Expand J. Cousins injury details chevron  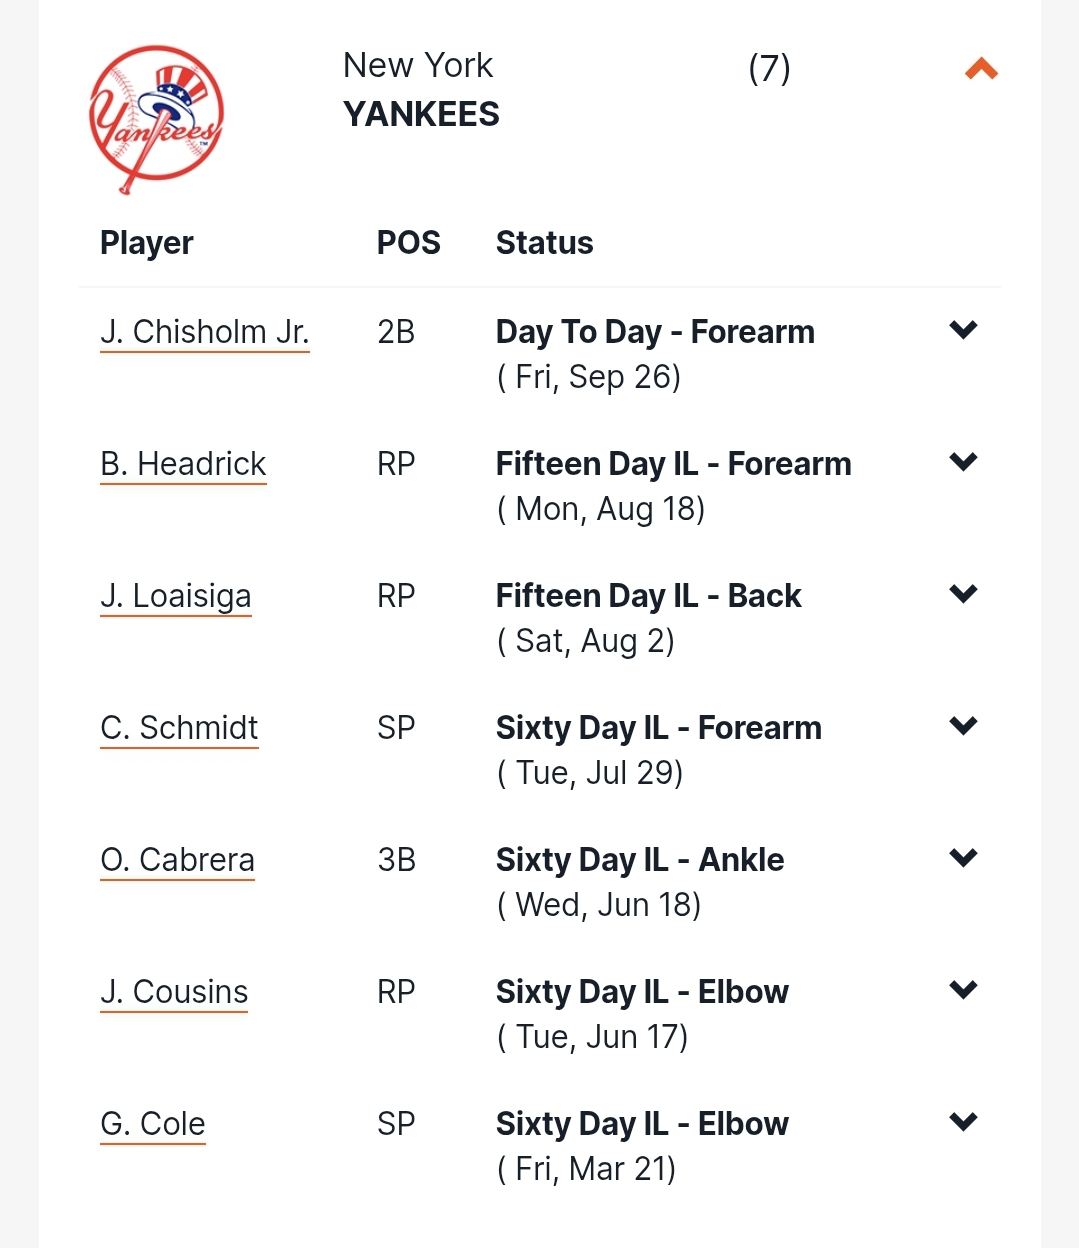[x=963, y=990]
